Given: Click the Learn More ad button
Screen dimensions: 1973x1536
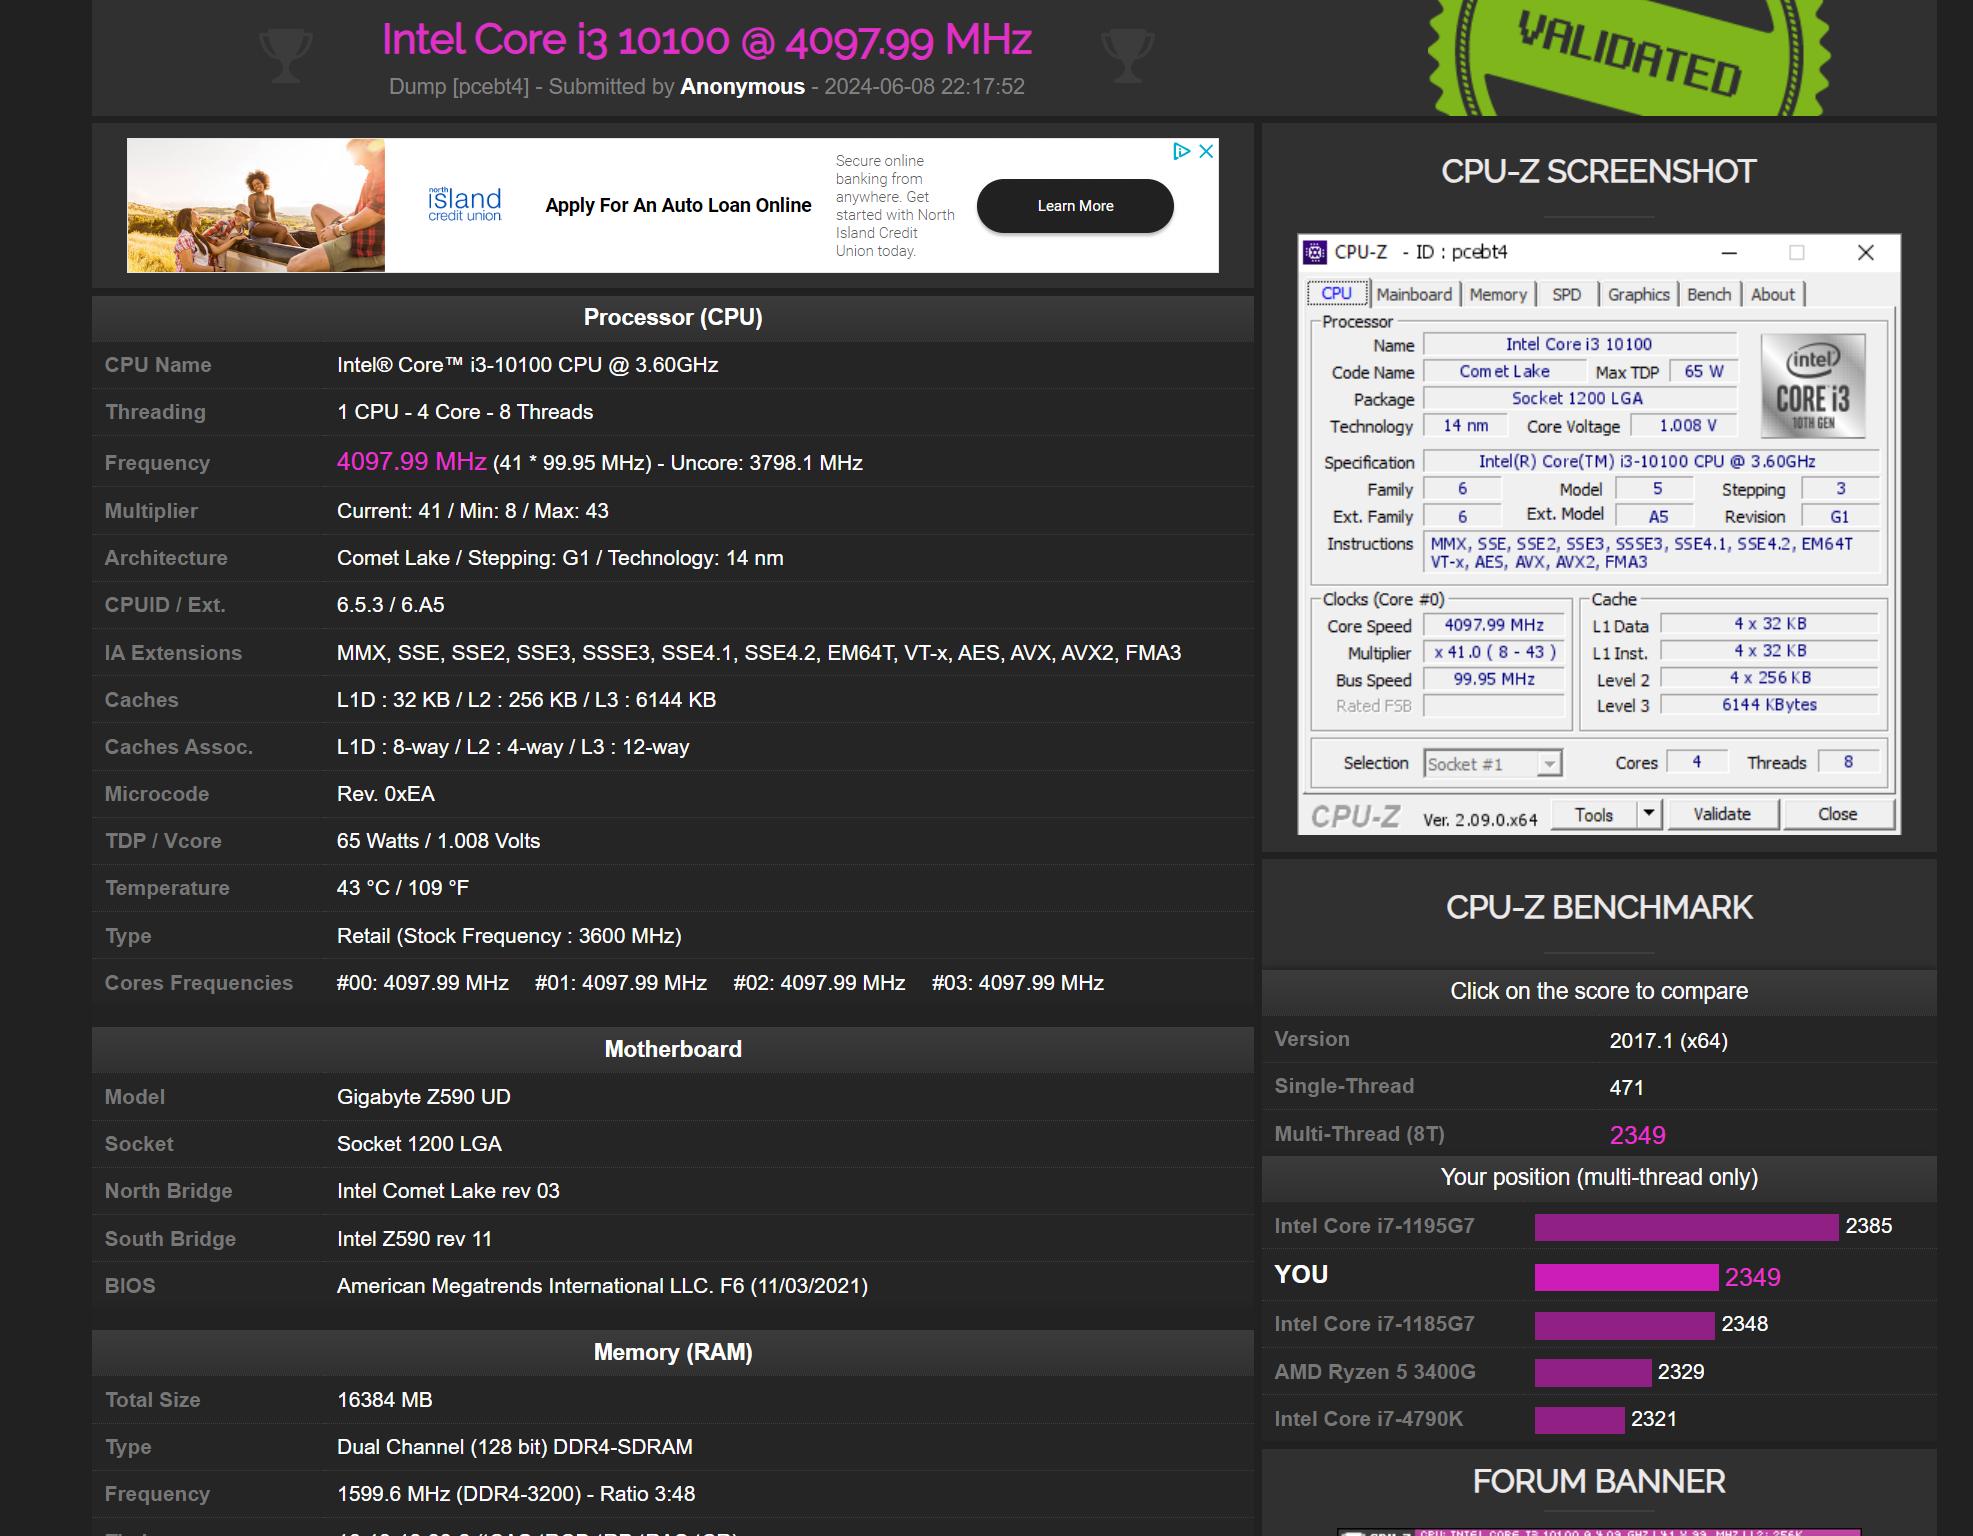Looking at the screenshot, I should [x=1075, y=206].
